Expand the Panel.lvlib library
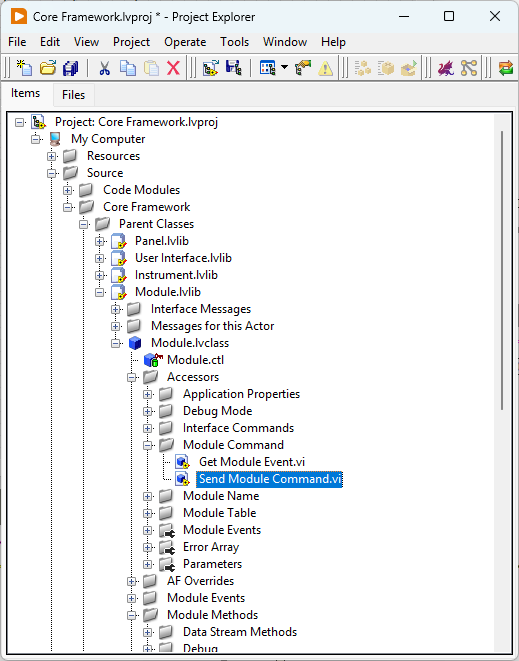519x661 pixels. coord(99,241)
